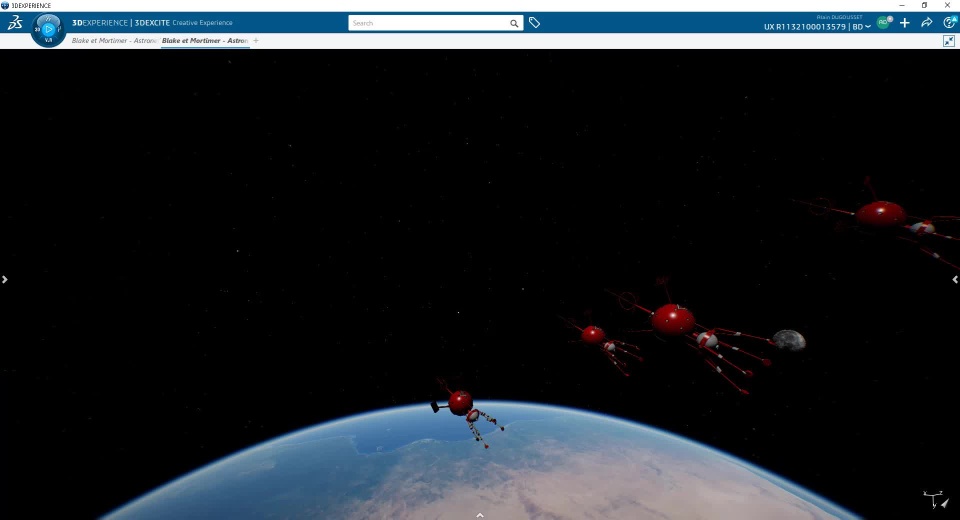This screenshot has height=520, width=960.
Task: Click the 3DEXCITE Creative Experience title
Action: pyautogui.click(x=184, y=23)
